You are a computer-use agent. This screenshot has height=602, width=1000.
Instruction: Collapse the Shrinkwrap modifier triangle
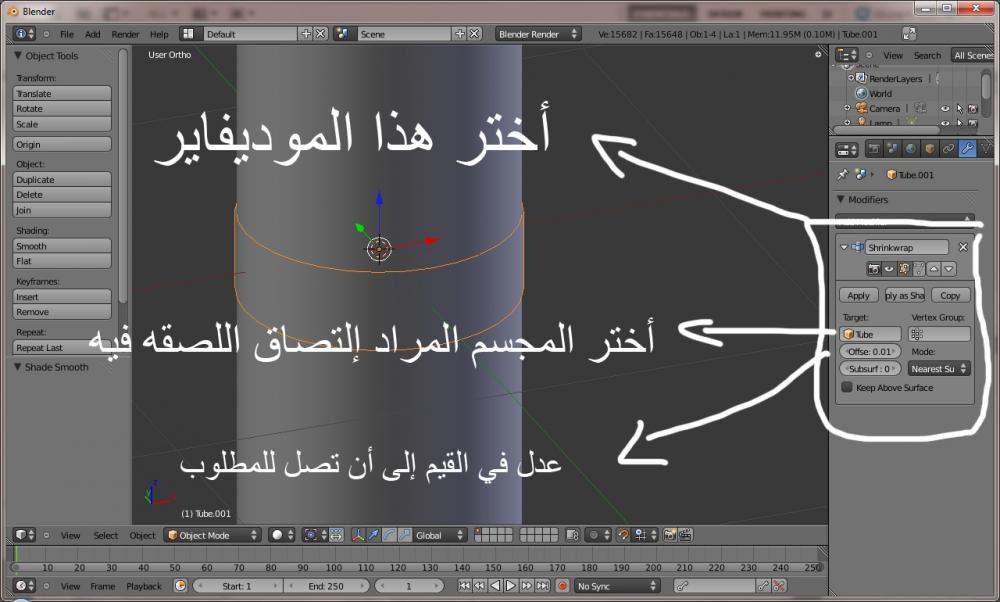844,247
